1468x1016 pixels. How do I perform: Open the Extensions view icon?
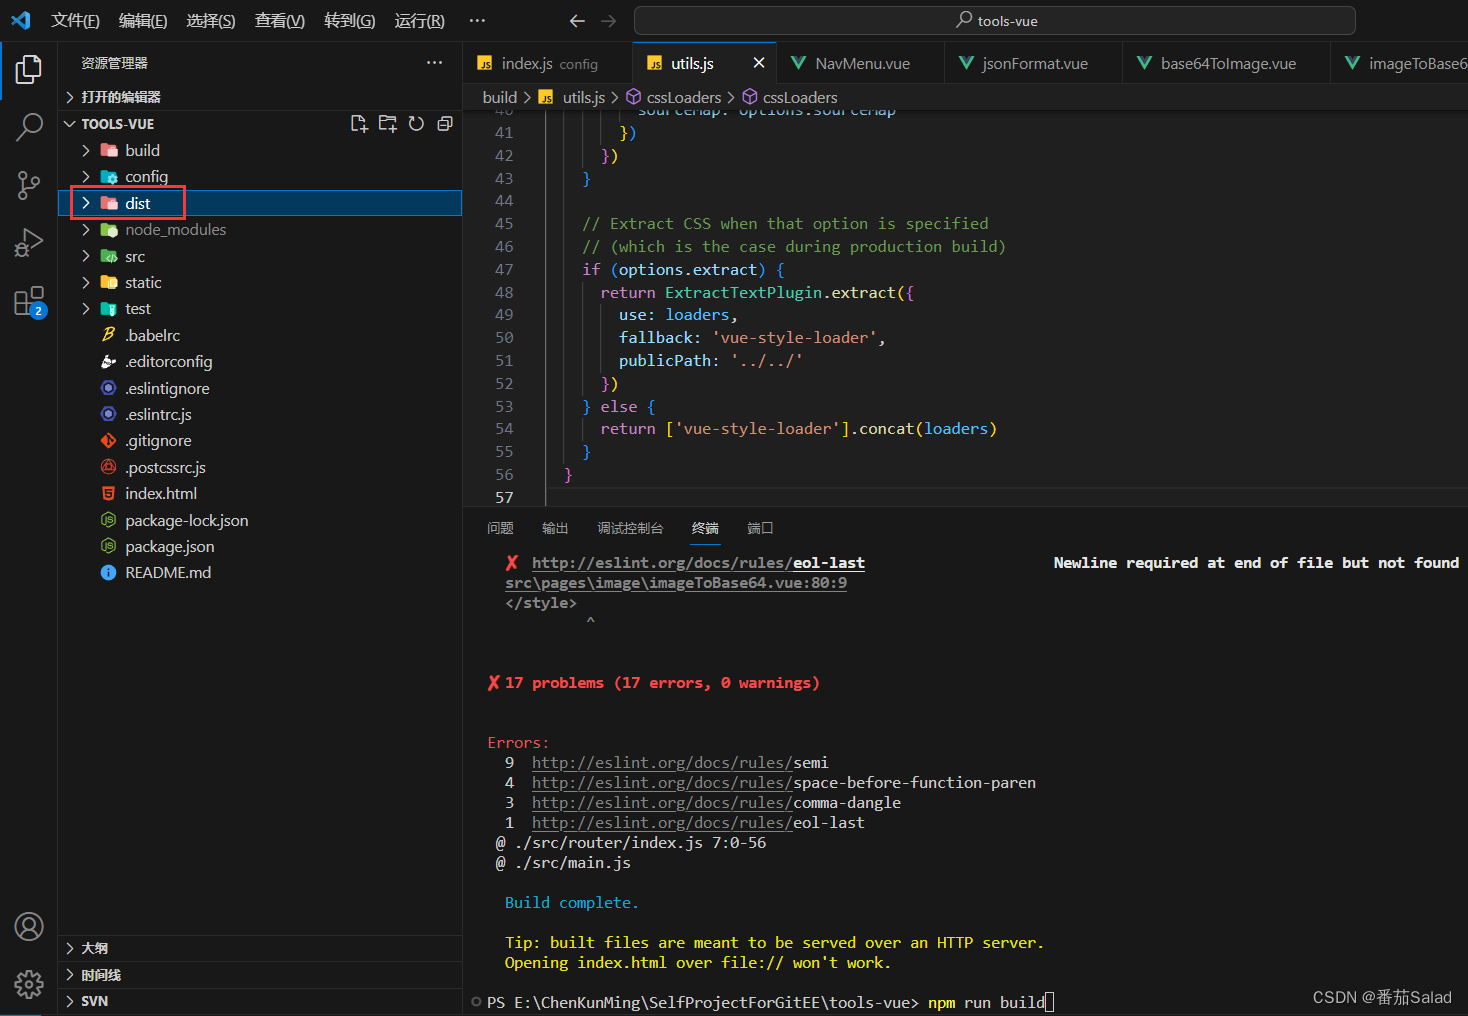pos(29,301)
